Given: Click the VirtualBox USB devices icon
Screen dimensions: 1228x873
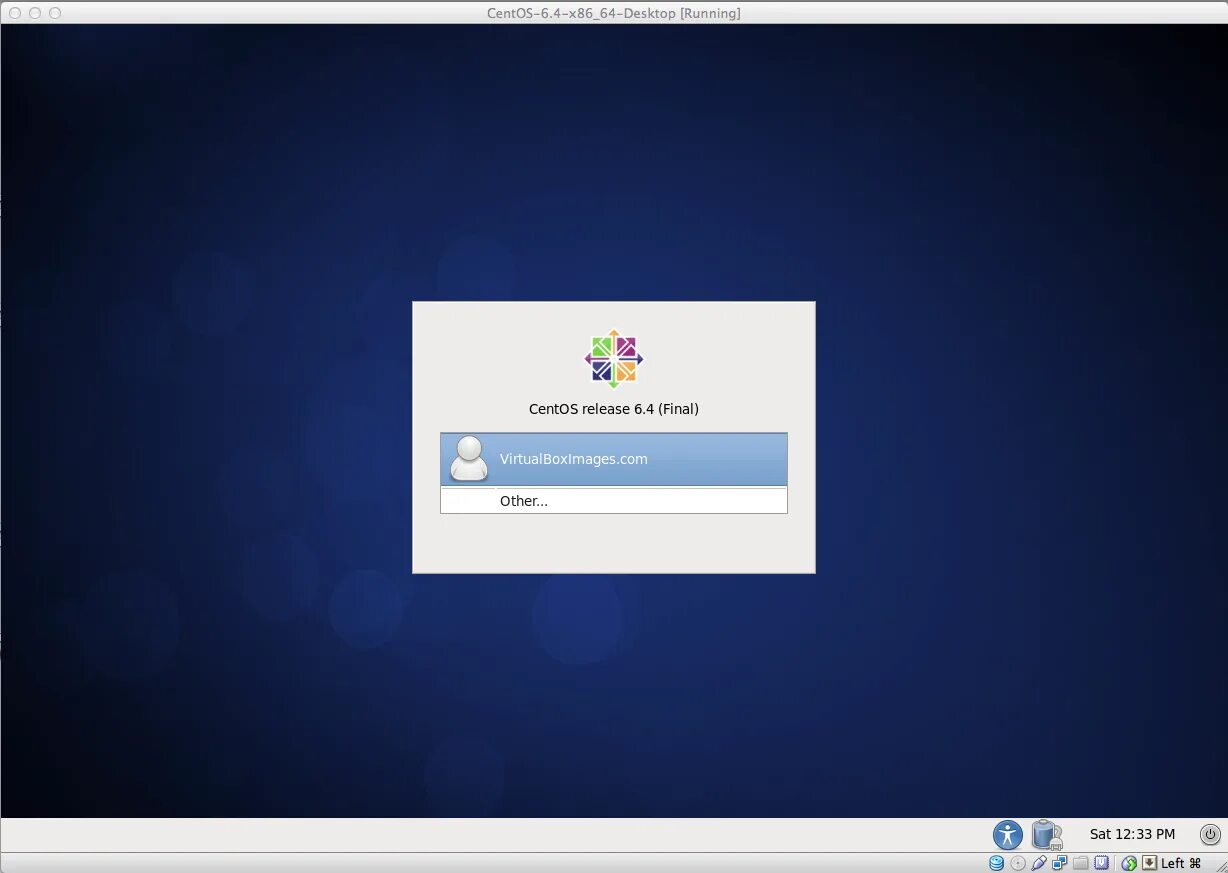Looking at the screenshot, I should (x=1039, y=863).
